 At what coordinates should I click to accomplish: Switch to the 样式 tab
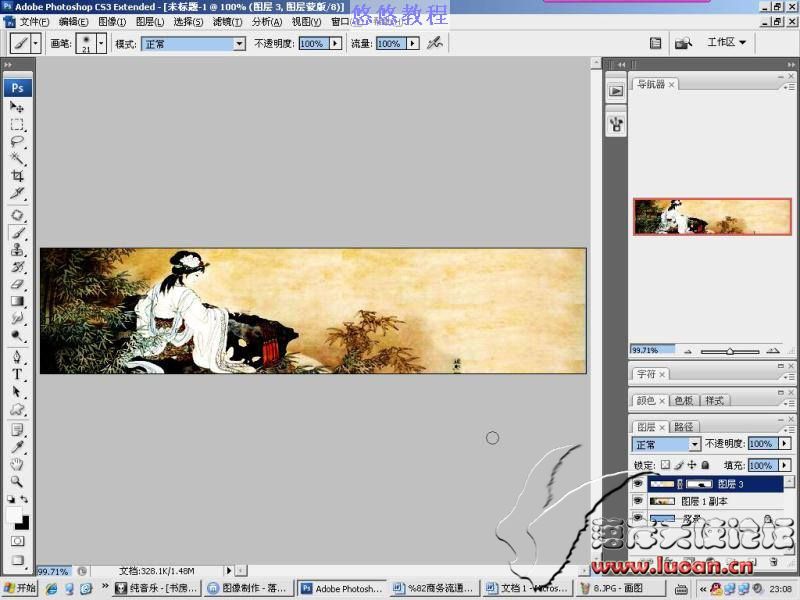(715, 401)
